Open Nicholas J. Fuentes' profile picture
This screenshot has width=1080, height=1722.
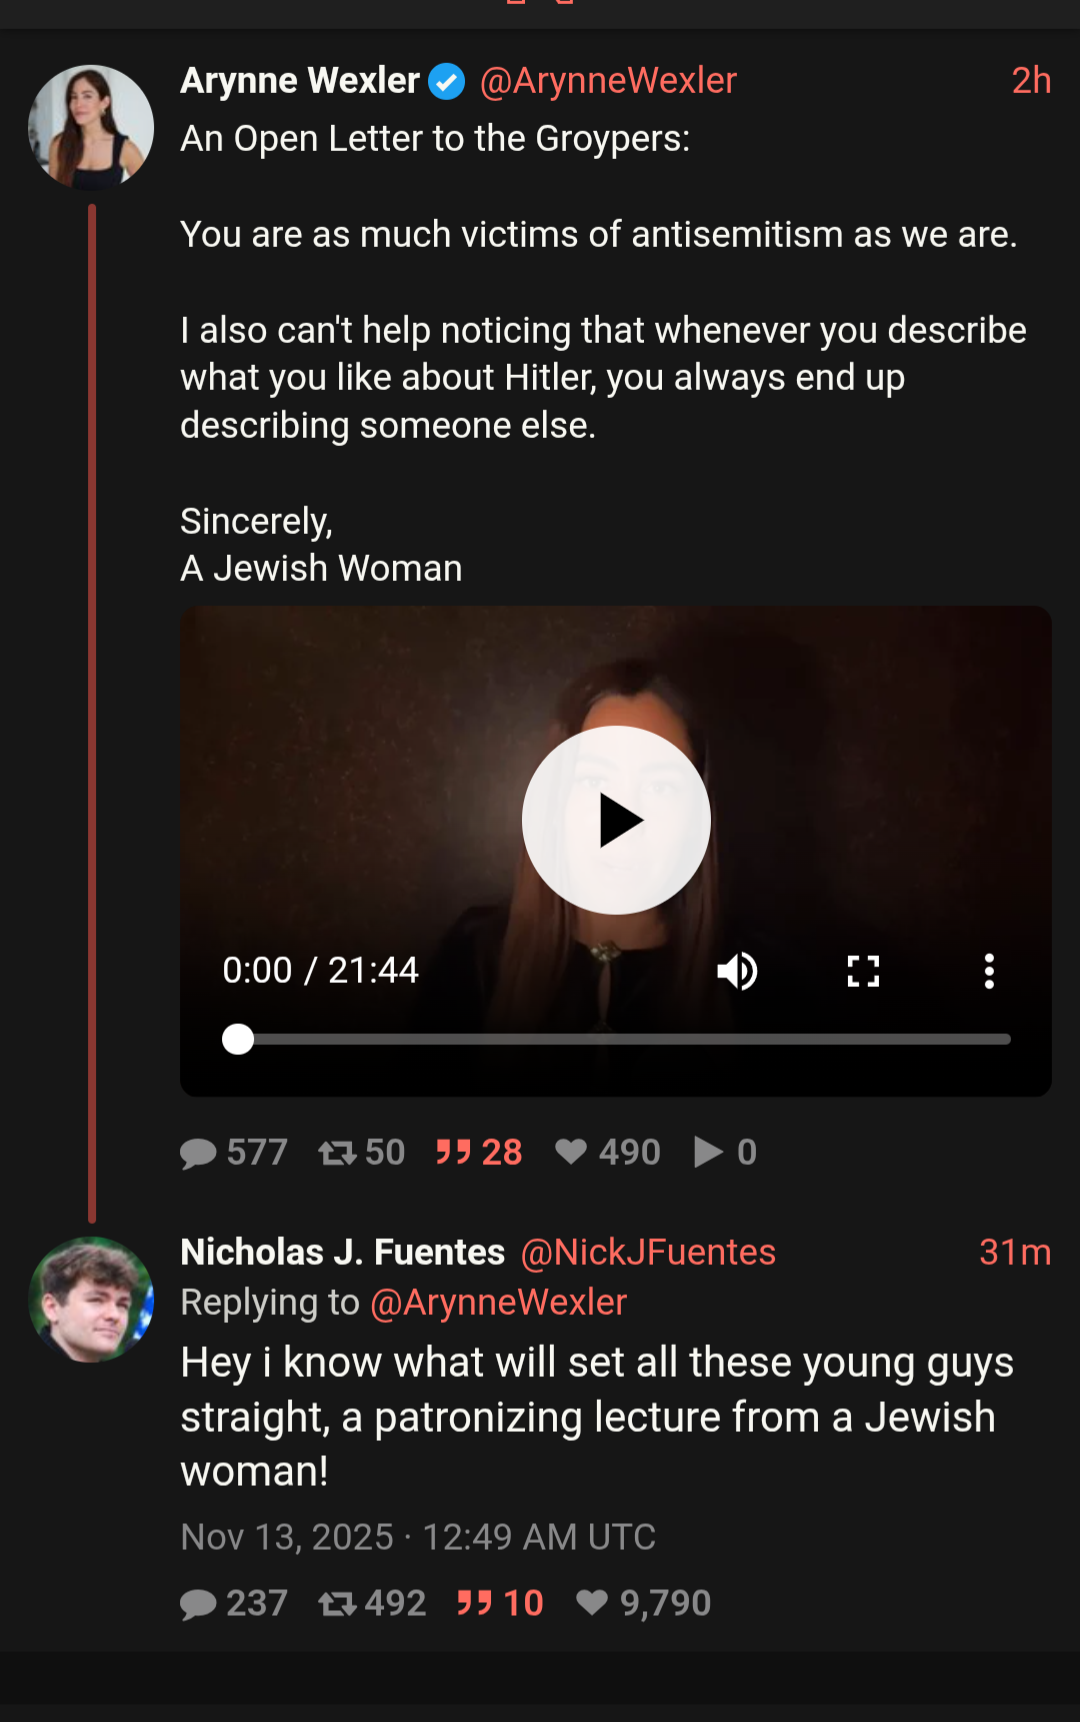point(91,1299)
